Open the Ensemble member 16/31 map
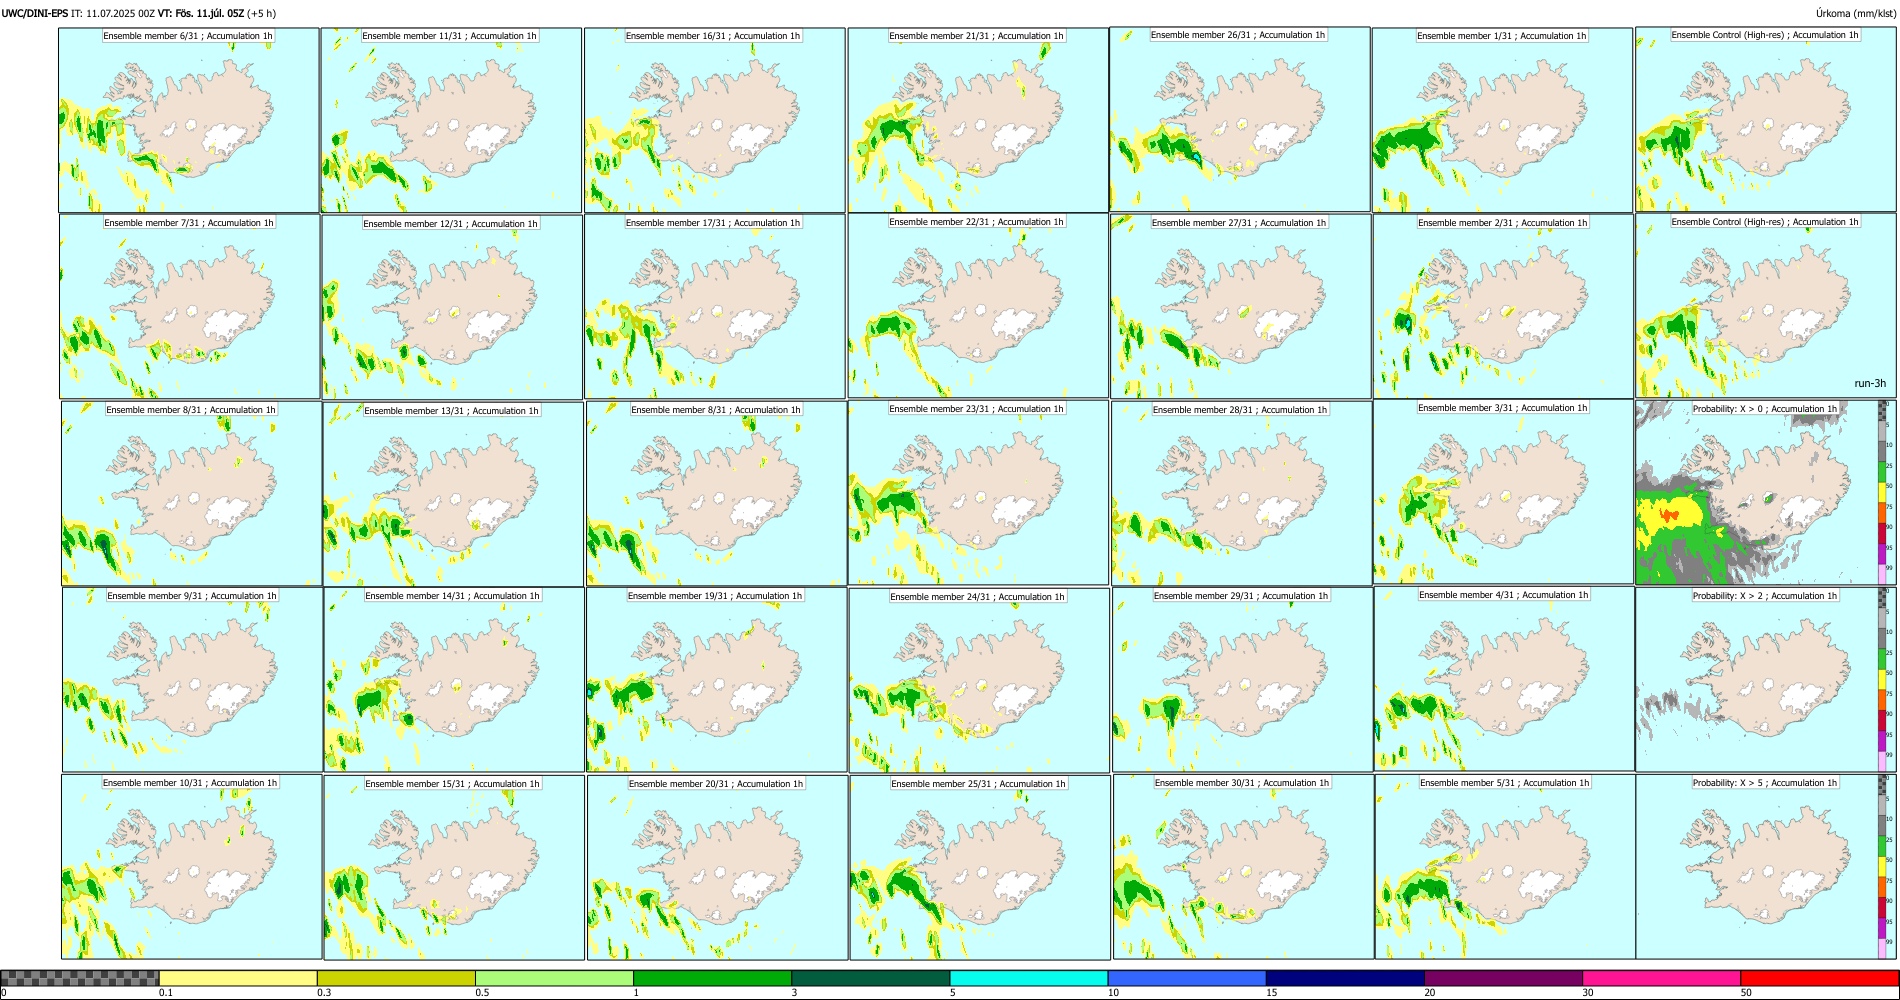Screen dimensions: 1900x1000 tap(714, 120)
